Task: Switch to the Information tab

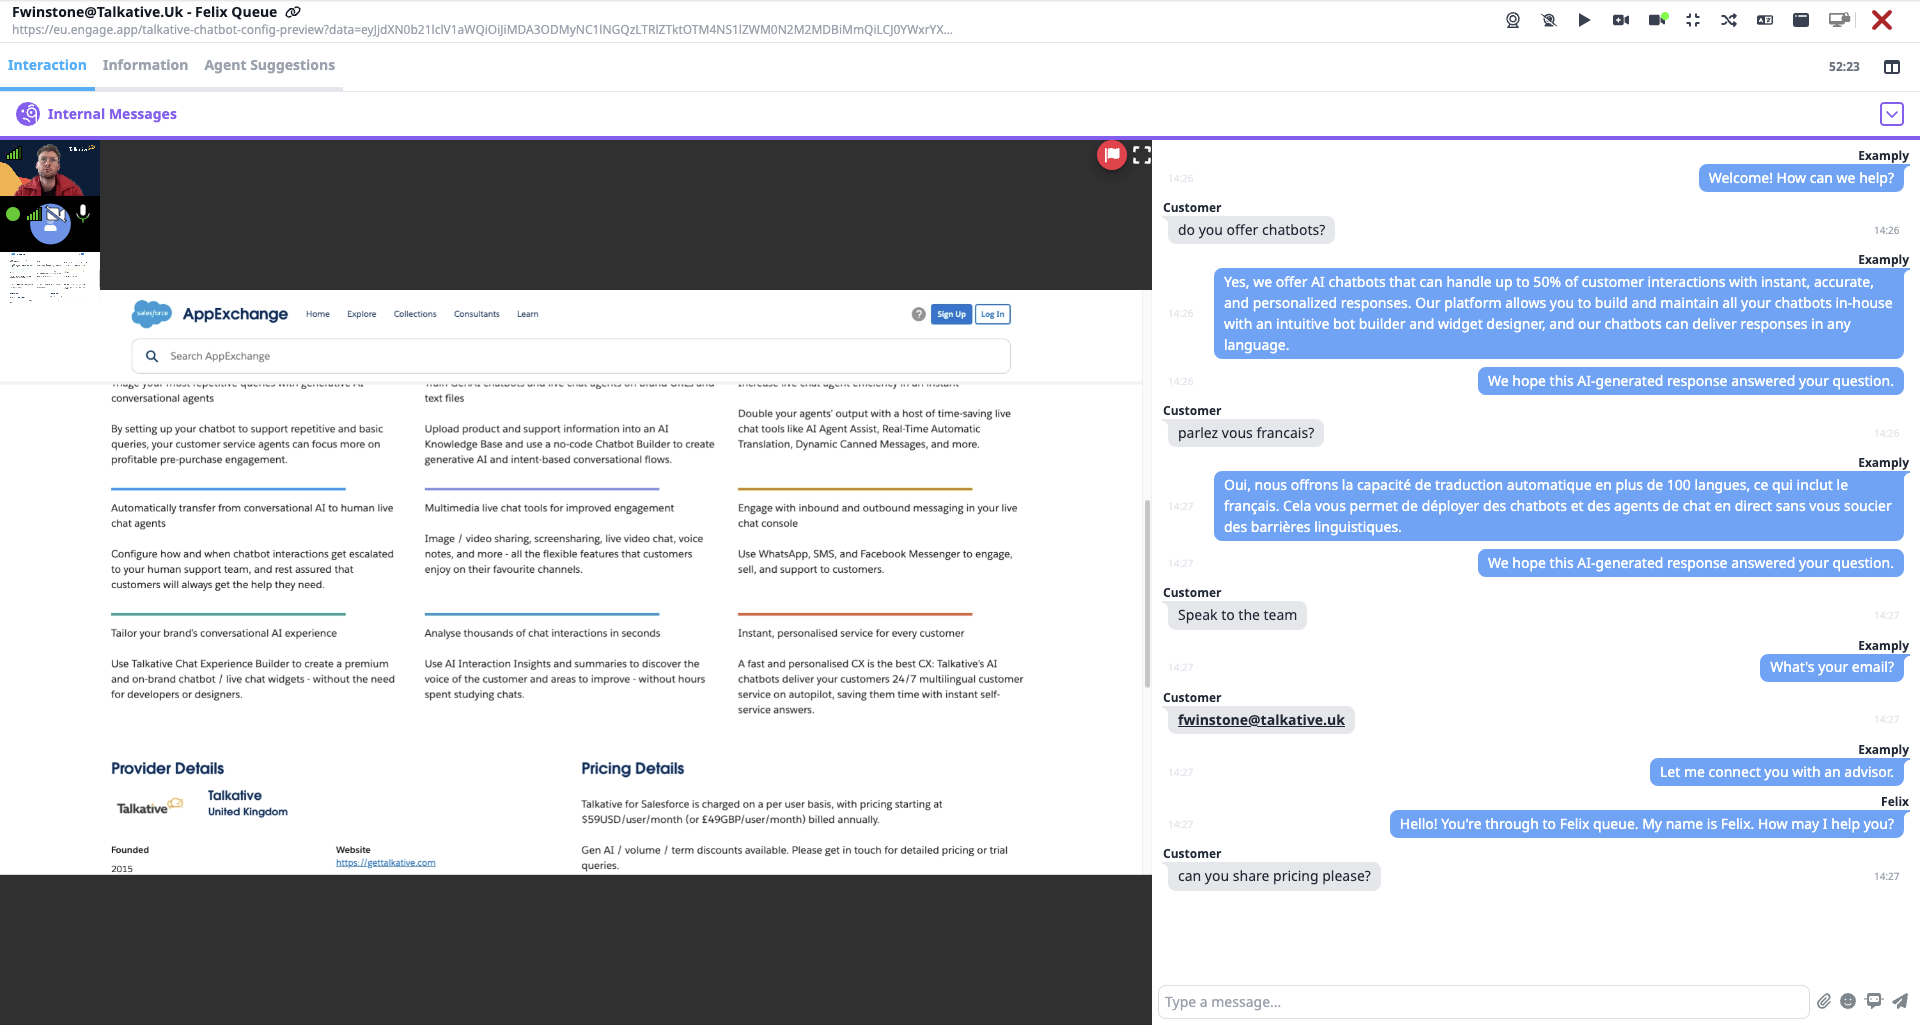Action: tap(145, 65)
